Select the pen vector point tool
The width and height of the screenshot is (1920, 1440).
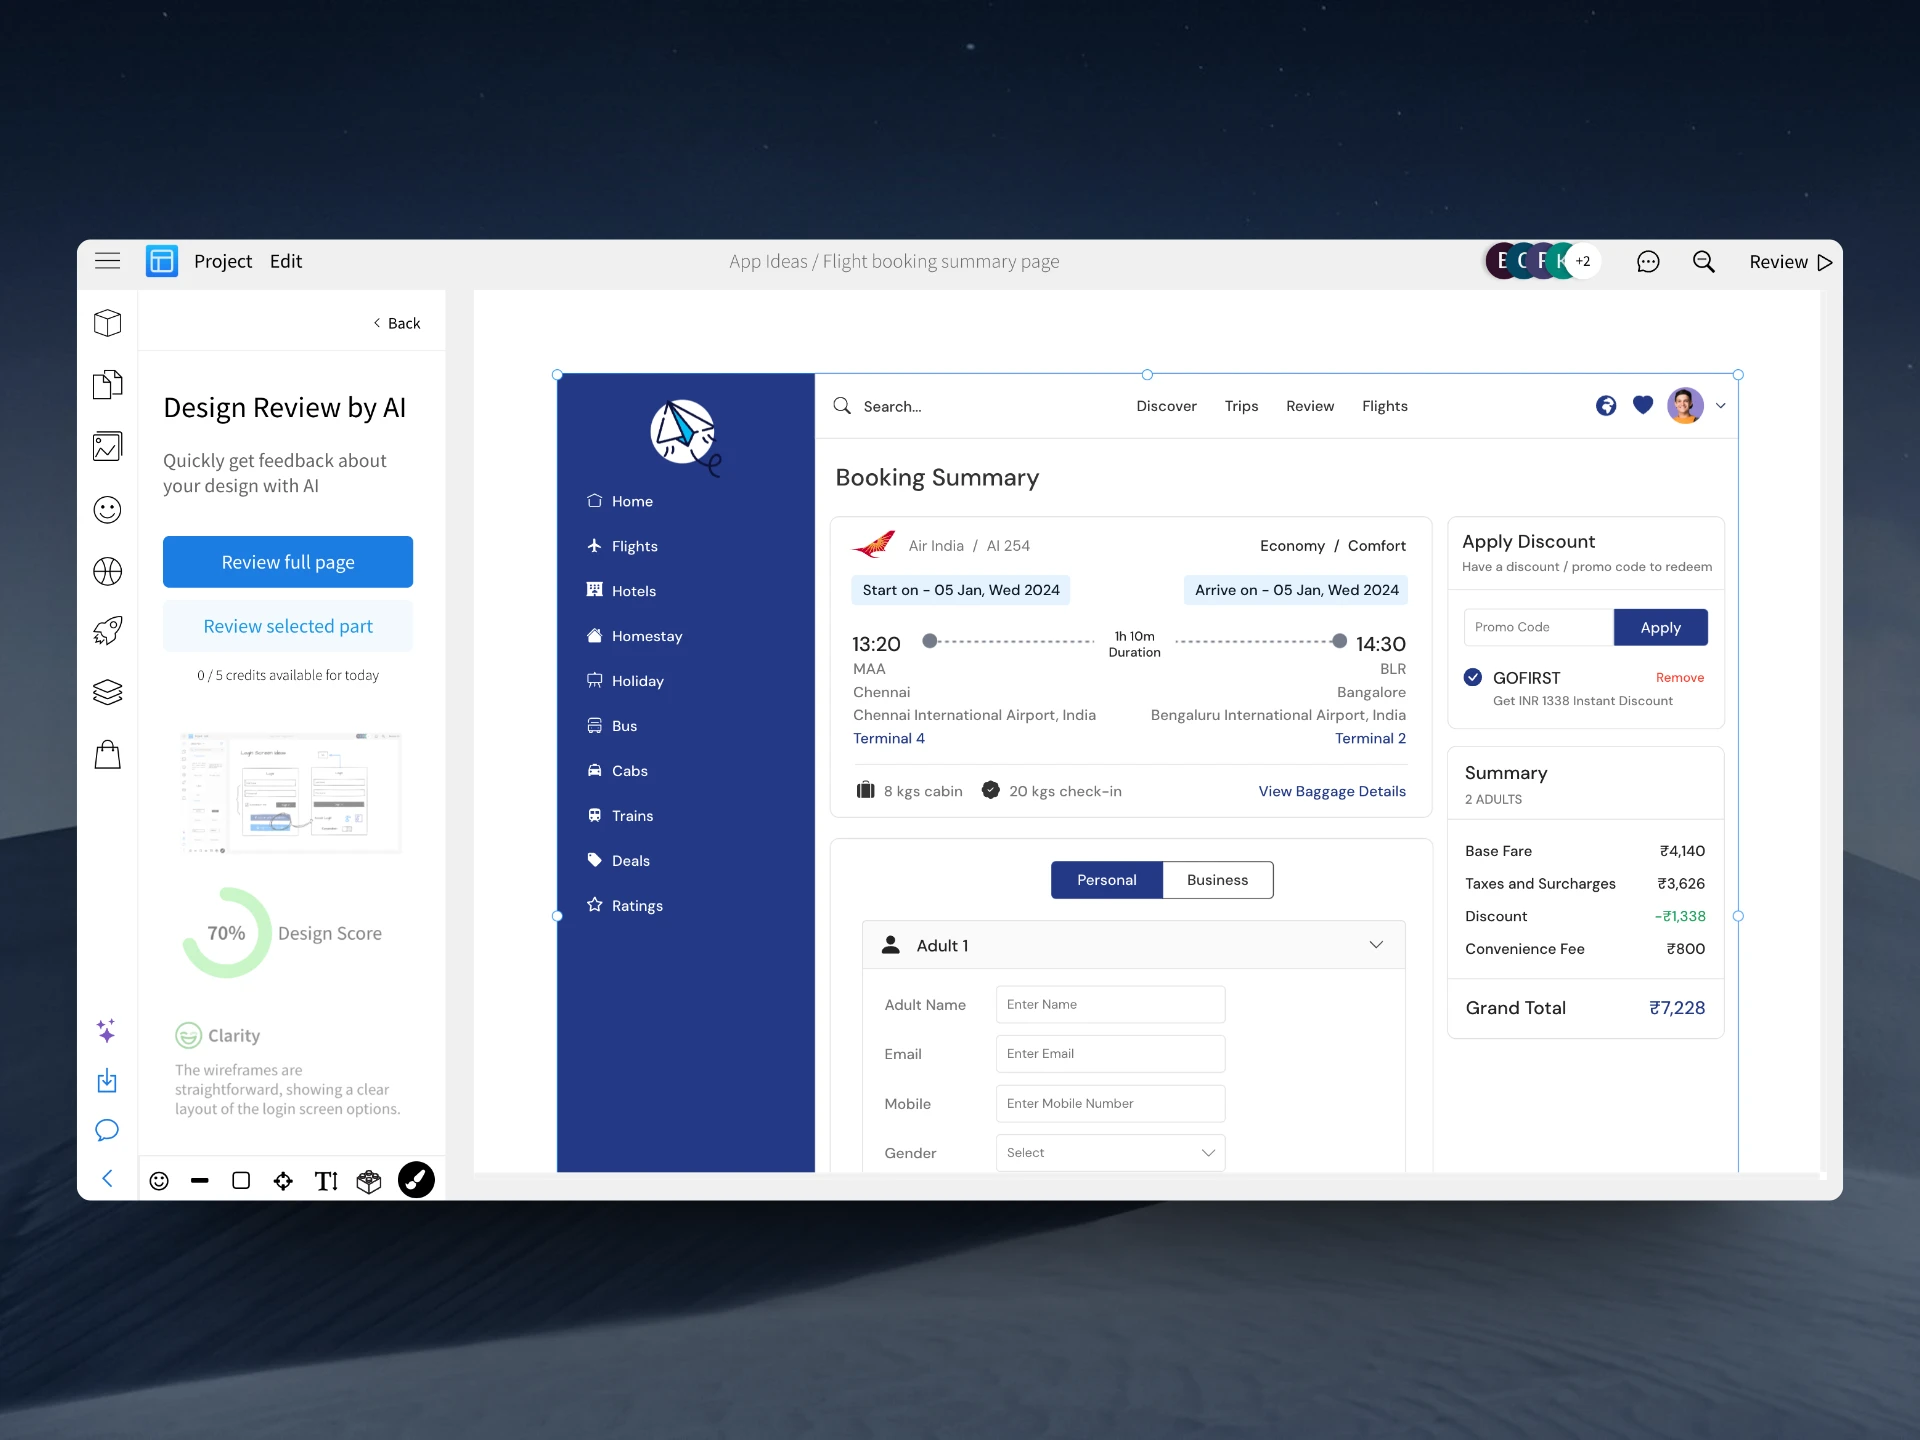pos(283,1181)
